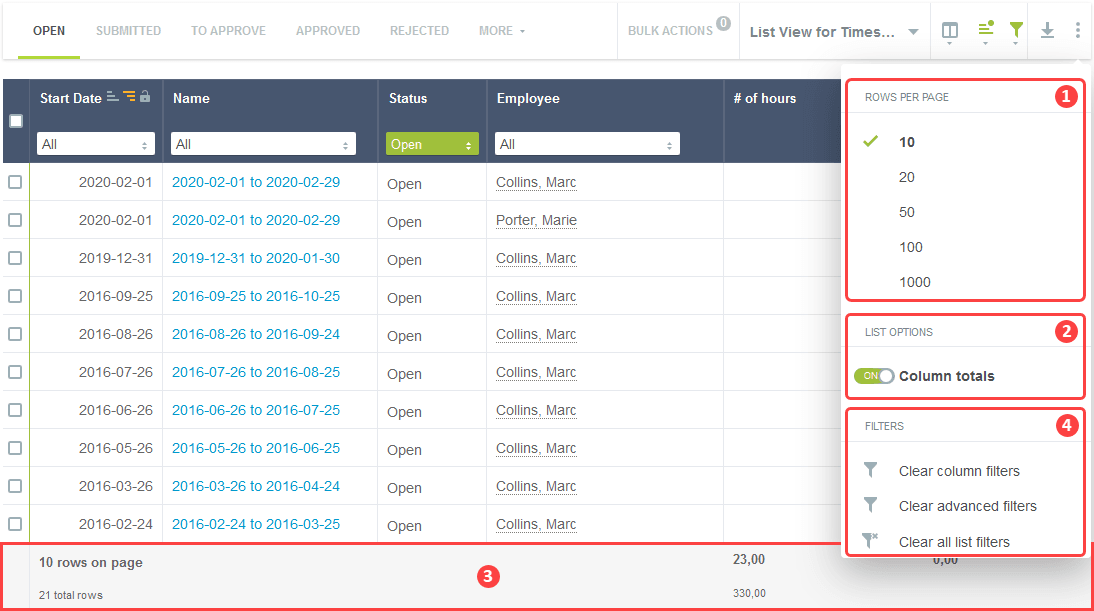The height and width of the screenshot is (611, 1094).
Task: Click the Name column header
Action: [191, 98]
